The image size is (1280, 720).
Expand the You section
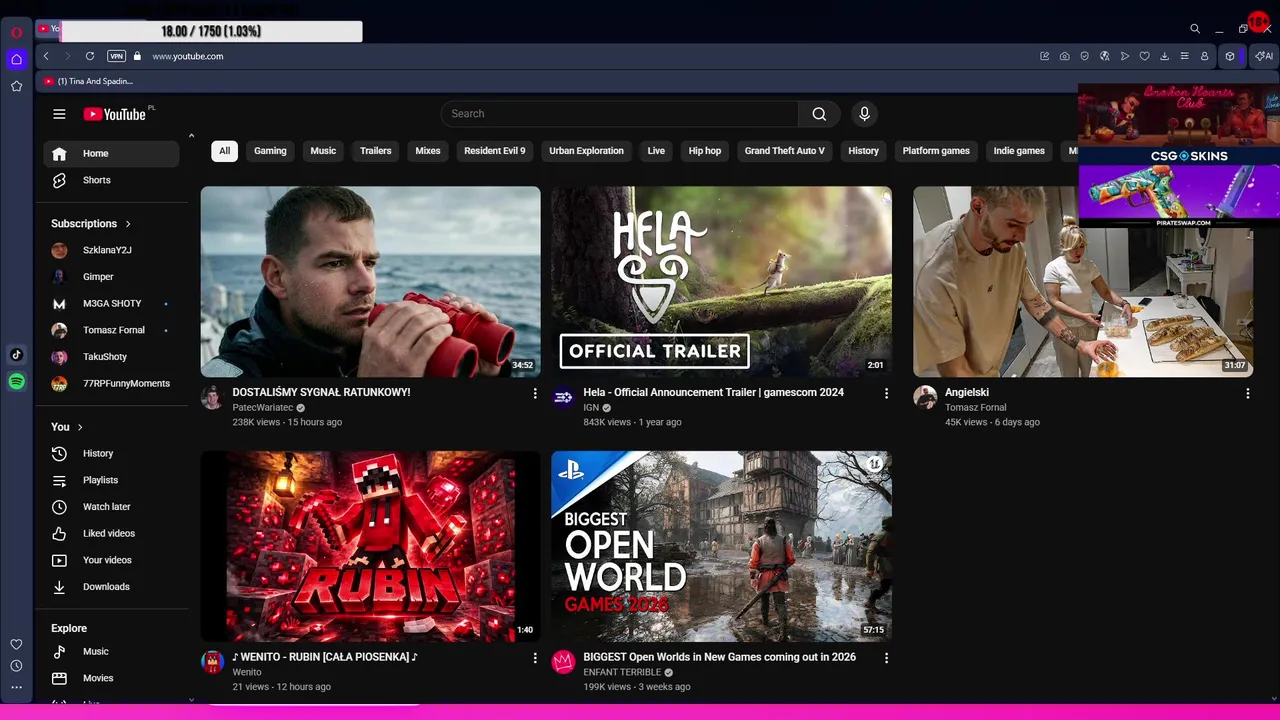(67, 427)
